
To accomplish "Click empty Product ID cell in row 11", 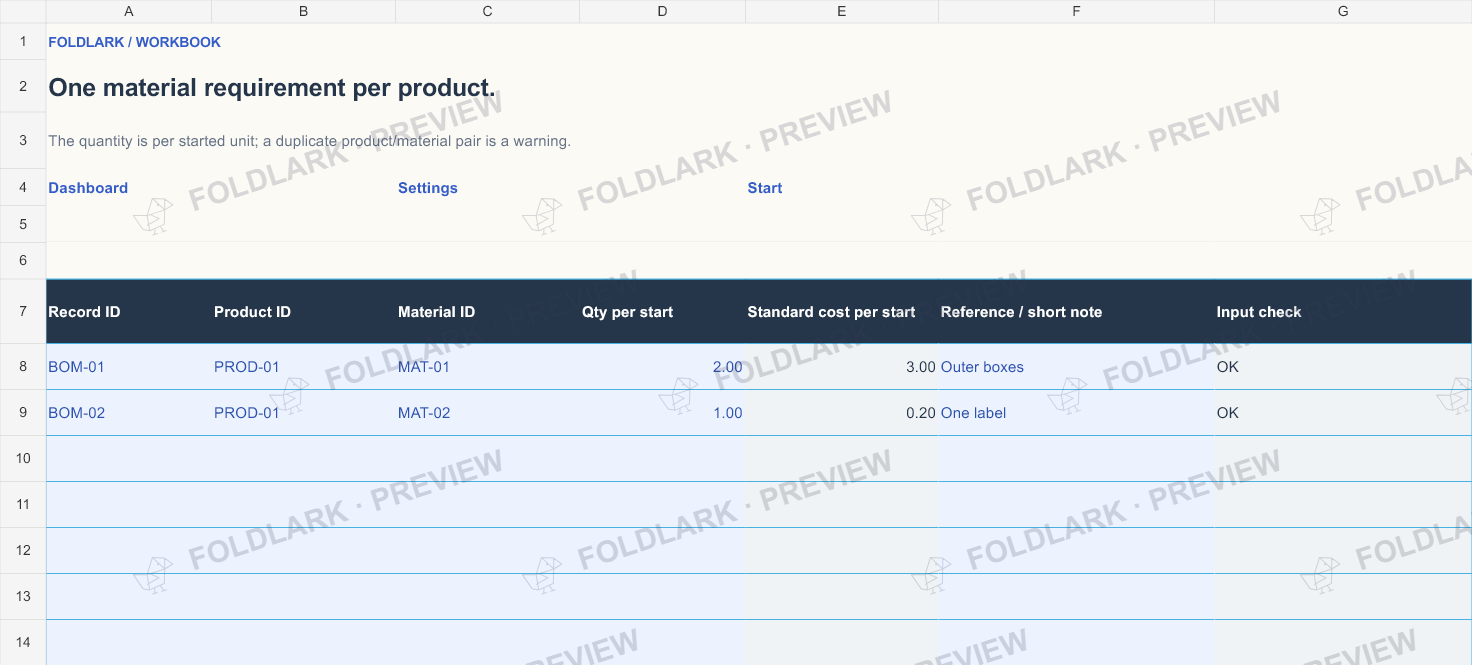I will [304, 505].
